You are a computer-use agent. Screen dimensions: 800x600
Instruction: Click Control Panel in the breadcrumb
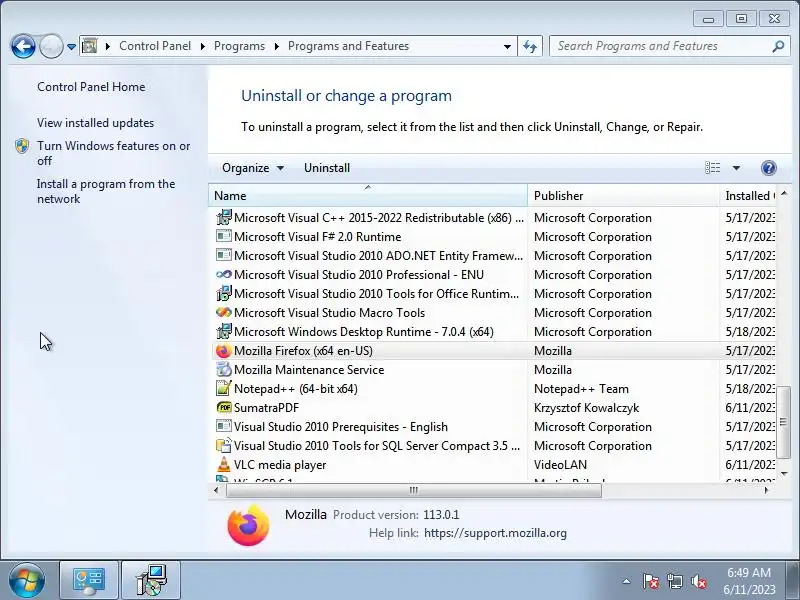click(x=155, y=46)
